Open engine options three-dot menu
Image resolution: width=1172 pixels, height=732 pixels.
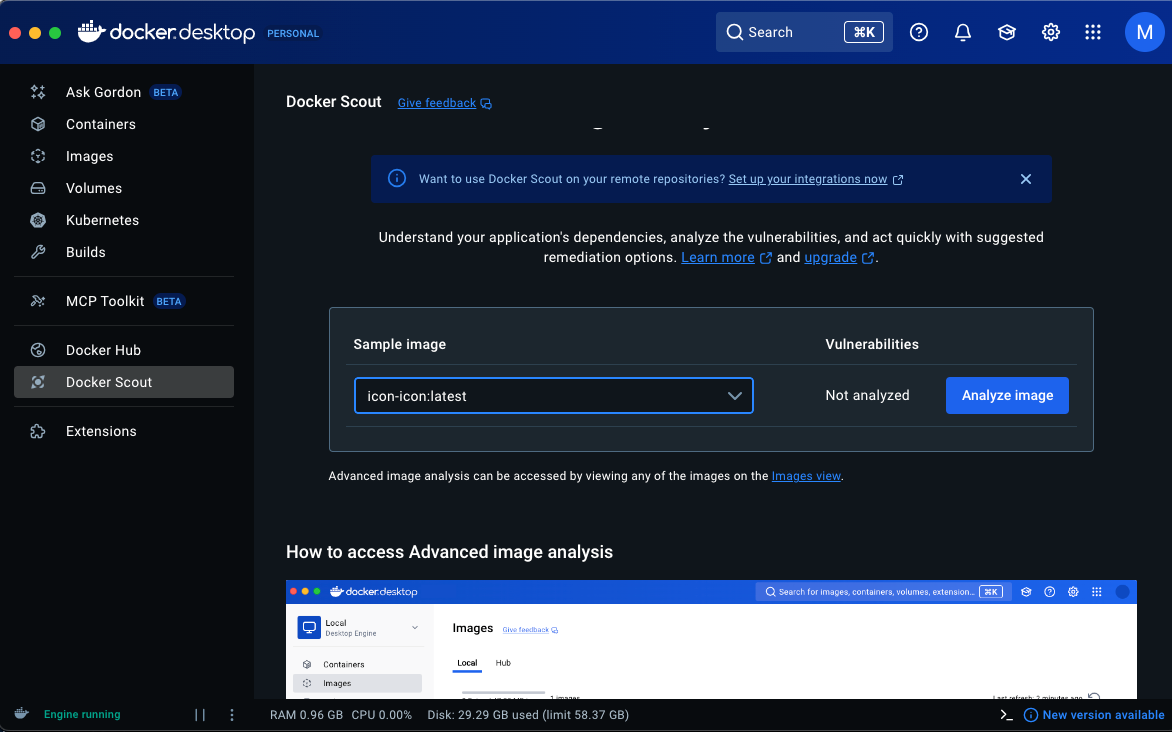pyautogui.click(x=232, y=715)
